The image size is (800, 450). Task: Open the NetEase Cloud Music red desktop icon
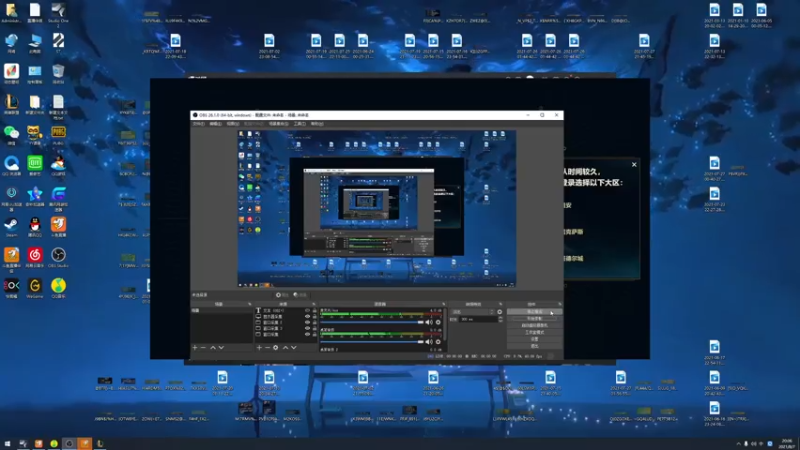tap(35, 258)
